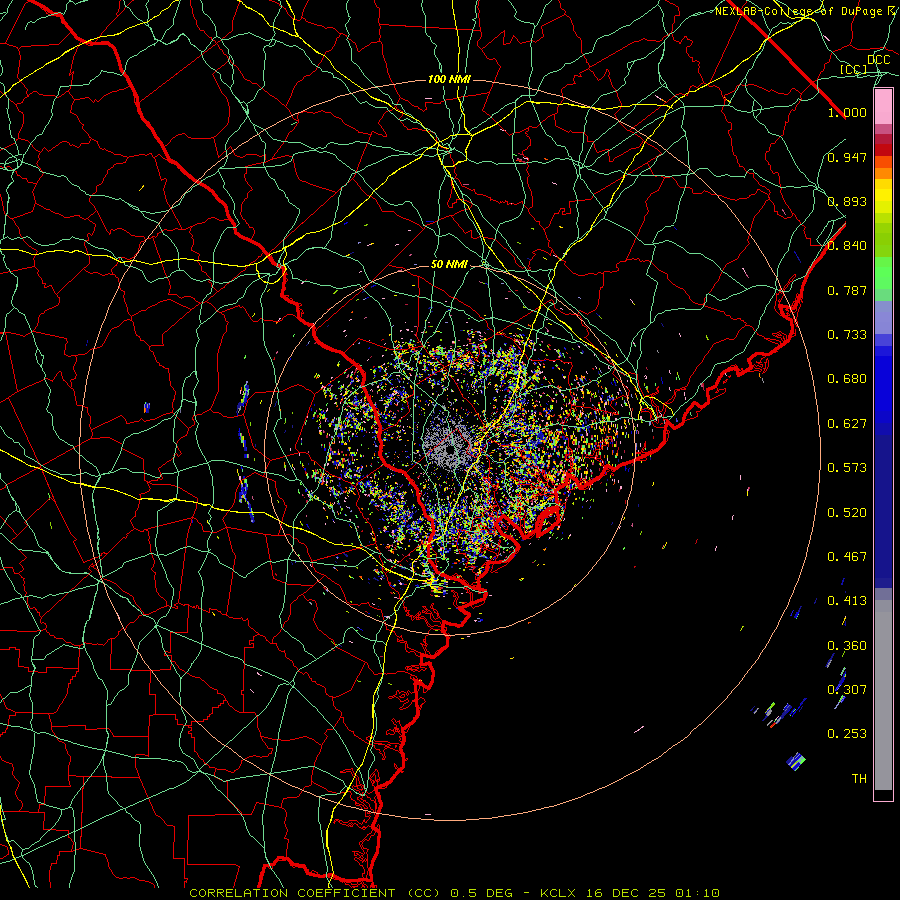Click the 0.893 color scale value

(847, 201)
